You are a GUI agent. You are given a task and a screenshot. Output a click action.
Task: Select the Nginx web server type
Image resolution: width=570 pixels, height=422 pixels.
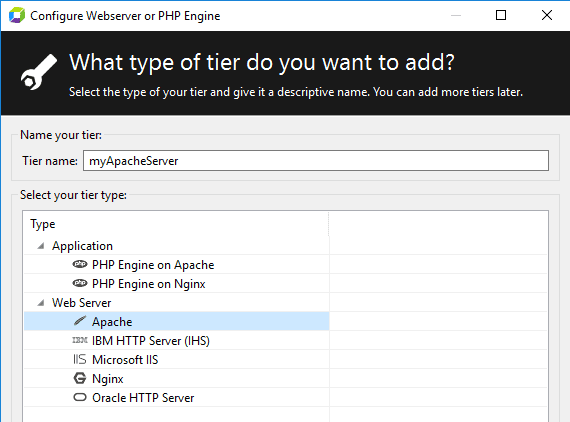click(177, 378)
